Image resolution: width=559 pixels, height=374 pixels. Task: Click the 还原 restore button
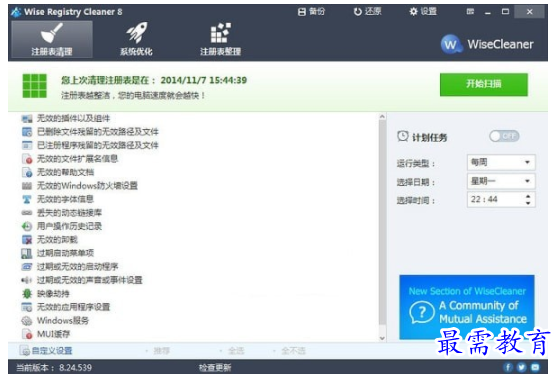click(x=368, y=11)
